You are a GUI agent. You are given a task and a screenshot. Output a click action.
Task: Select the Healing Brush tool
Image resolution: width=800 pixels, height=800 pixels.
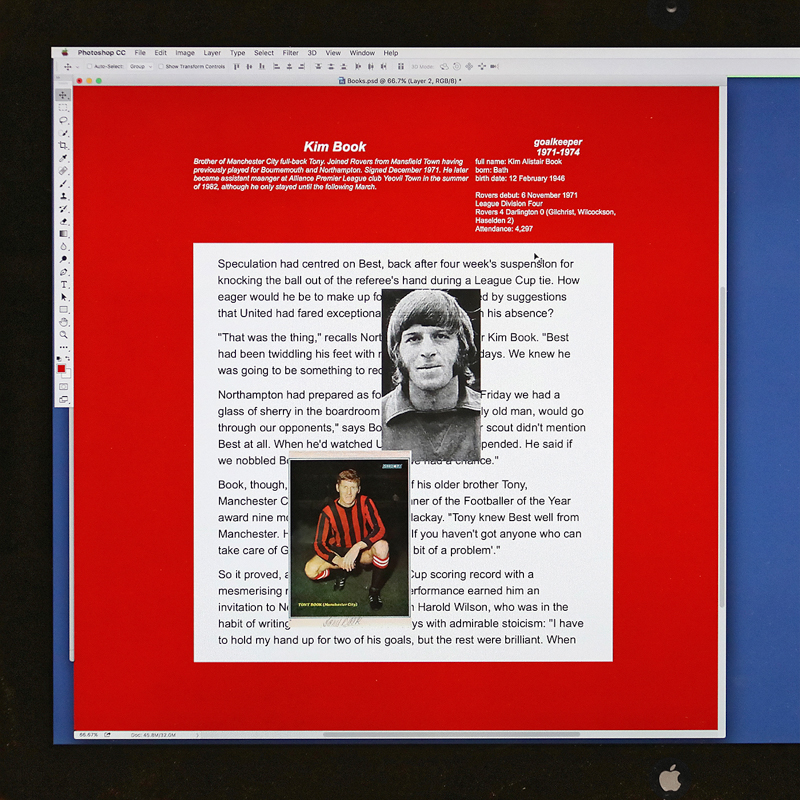click(63, 171)
